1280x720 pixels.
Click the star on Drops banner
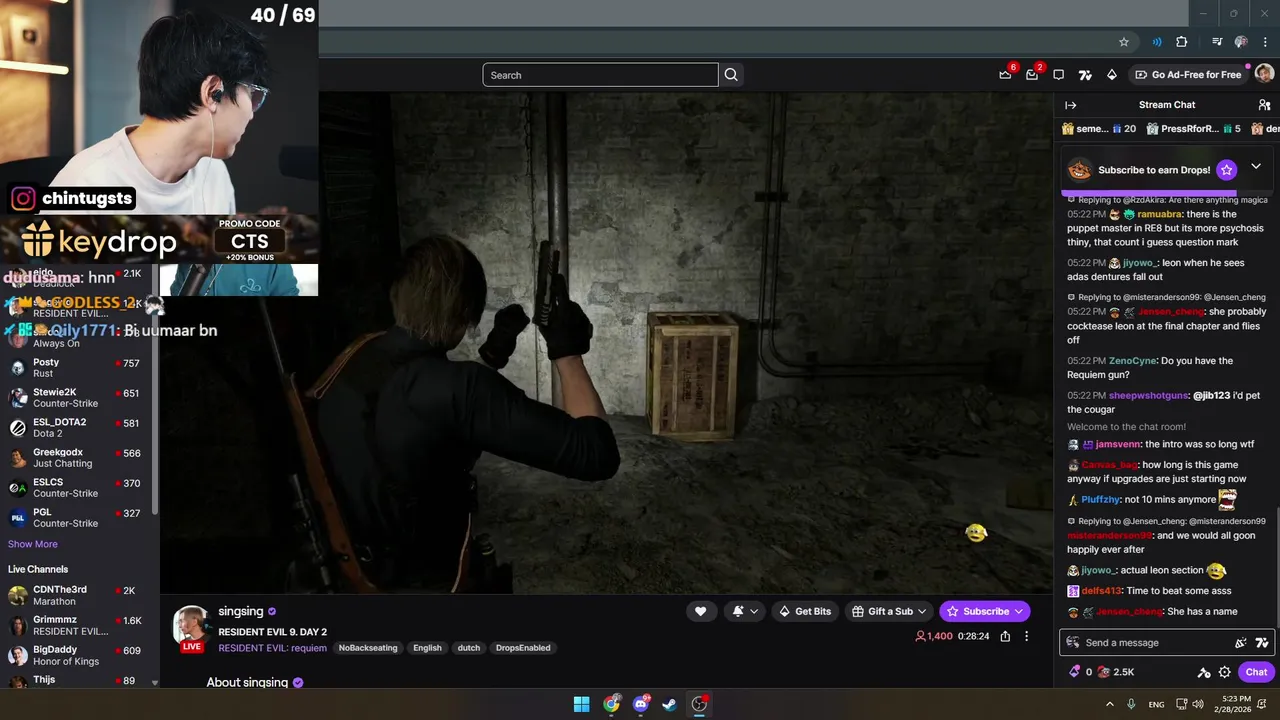(x=1227, y=170)
